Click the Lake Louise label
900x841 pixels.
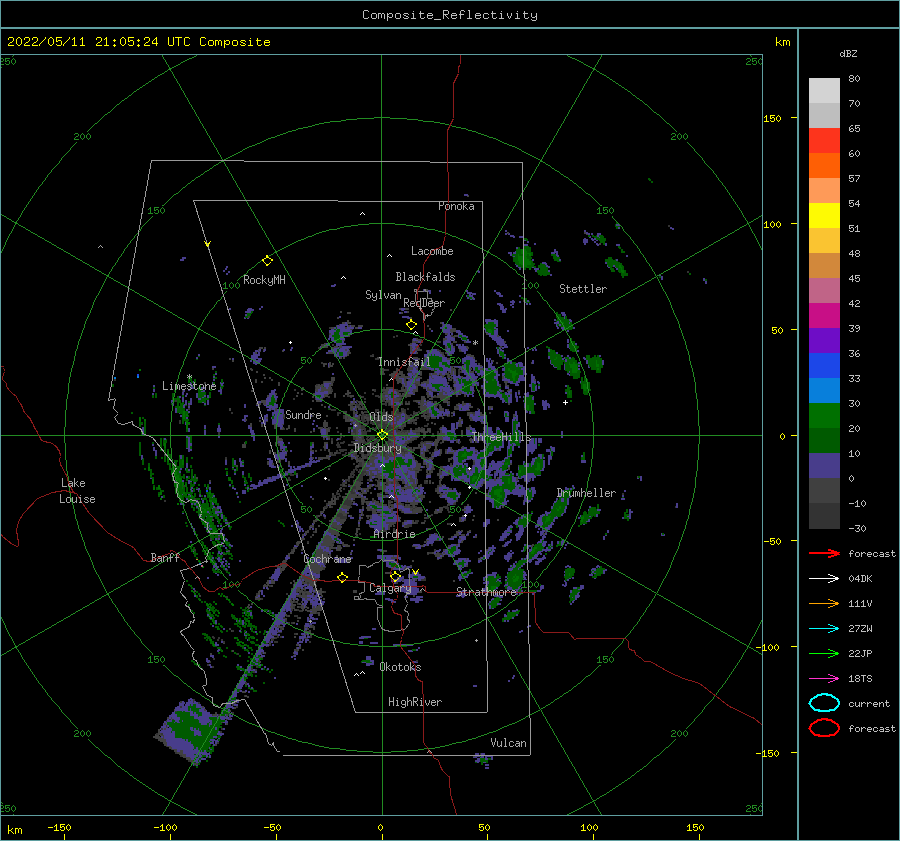coord(77,491)
